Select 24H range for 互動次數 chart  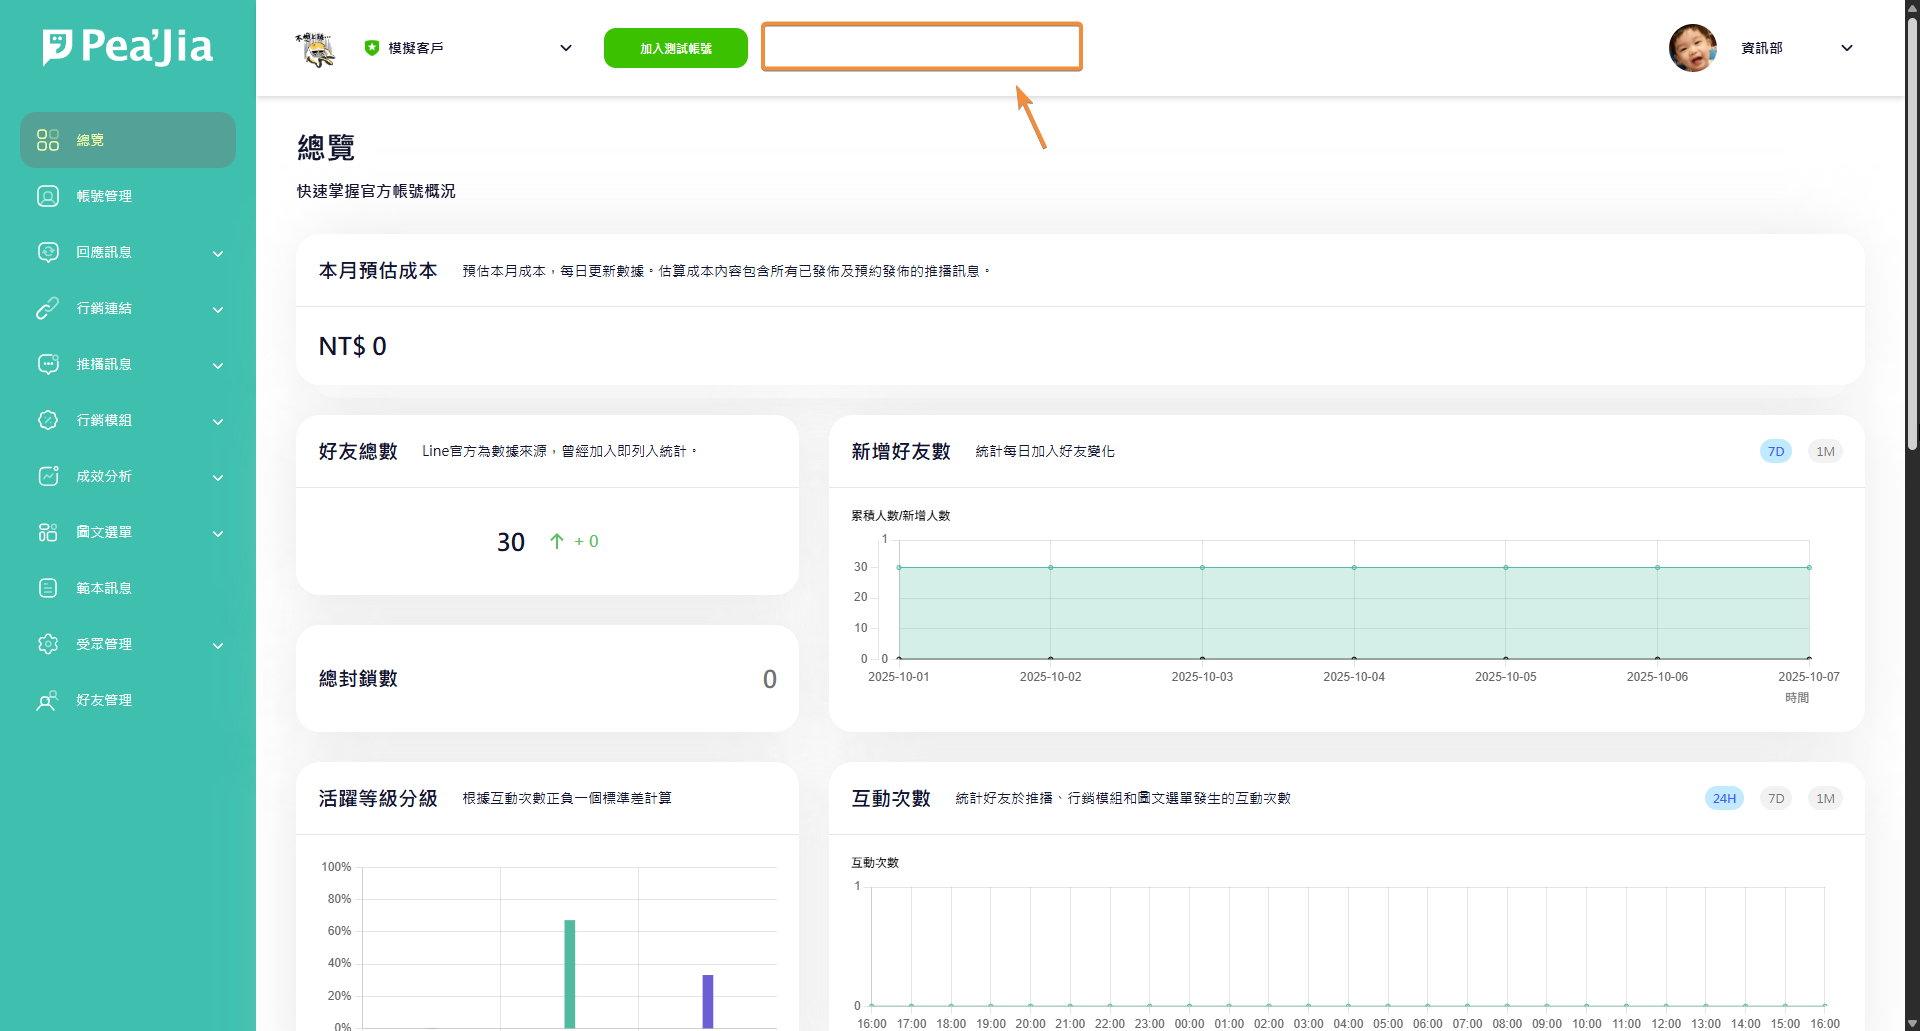coord(1724,799)
